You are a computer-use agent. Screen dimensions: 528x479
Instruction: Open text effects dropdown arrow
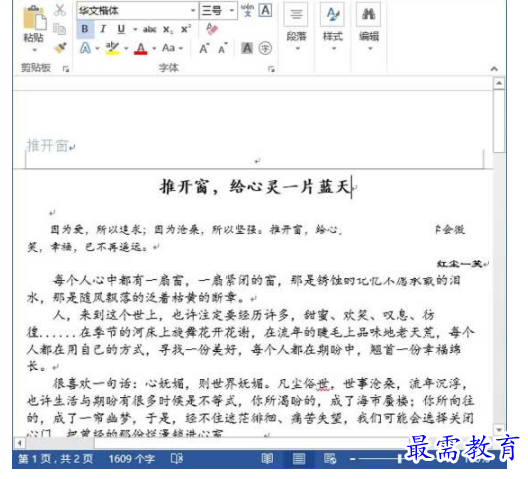pos(97,49)
